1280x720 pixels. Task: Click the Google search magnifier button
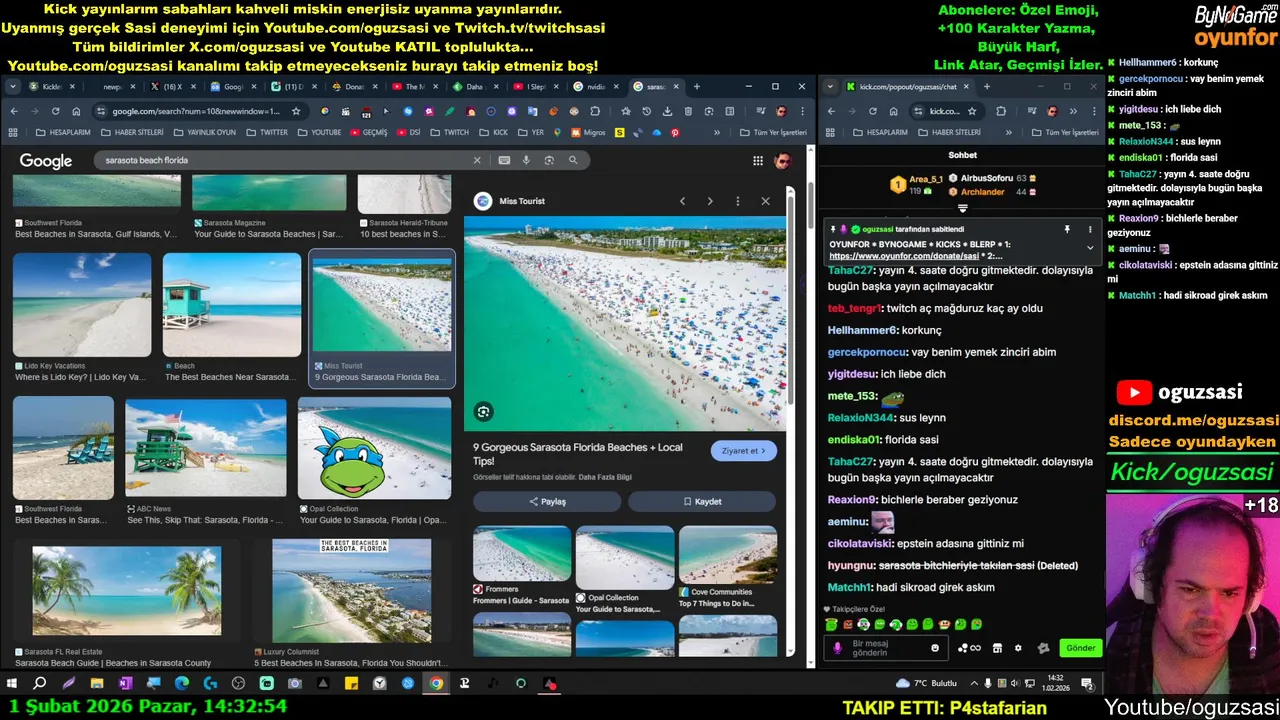tap(573, 160)
